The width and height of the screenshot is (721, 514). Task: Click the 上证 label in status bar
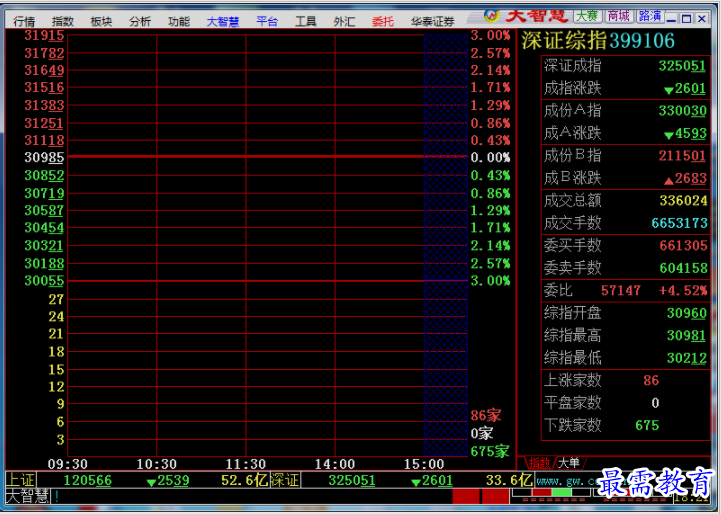tap(20, 480)
